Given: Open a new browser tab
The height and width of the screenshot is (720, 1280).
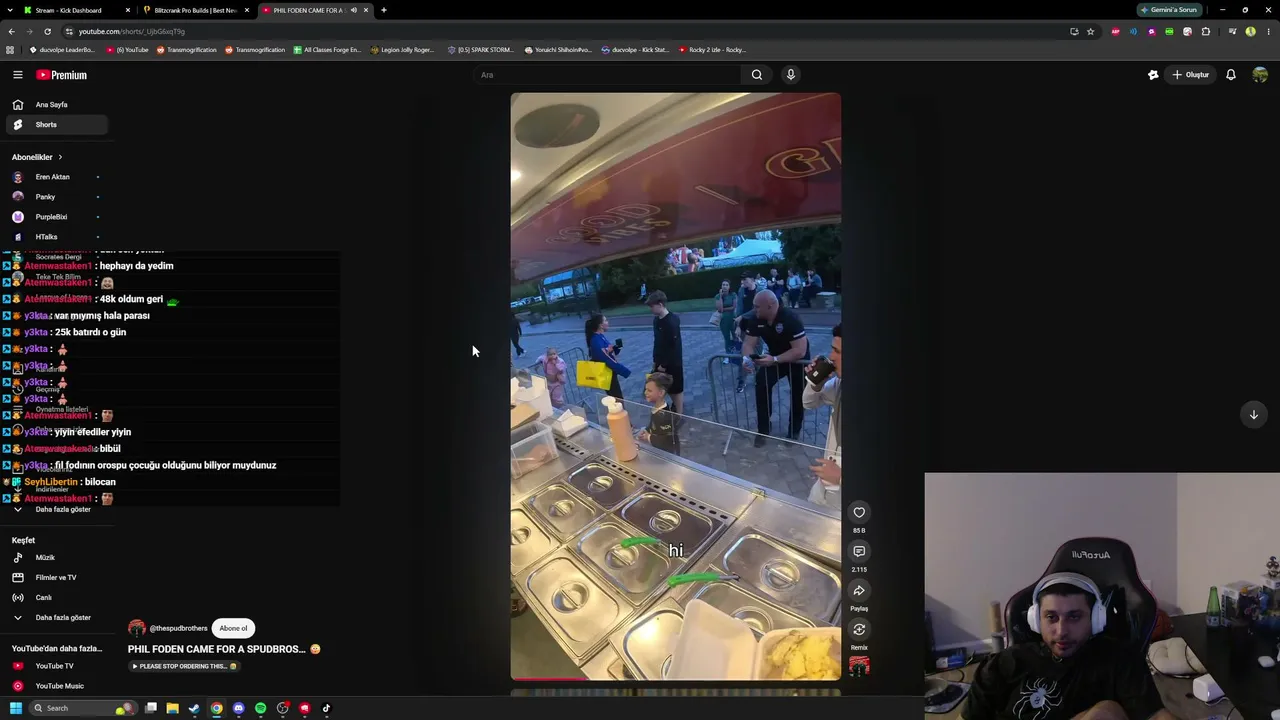Looking at the screenshot, I should [x=384, y=10].
